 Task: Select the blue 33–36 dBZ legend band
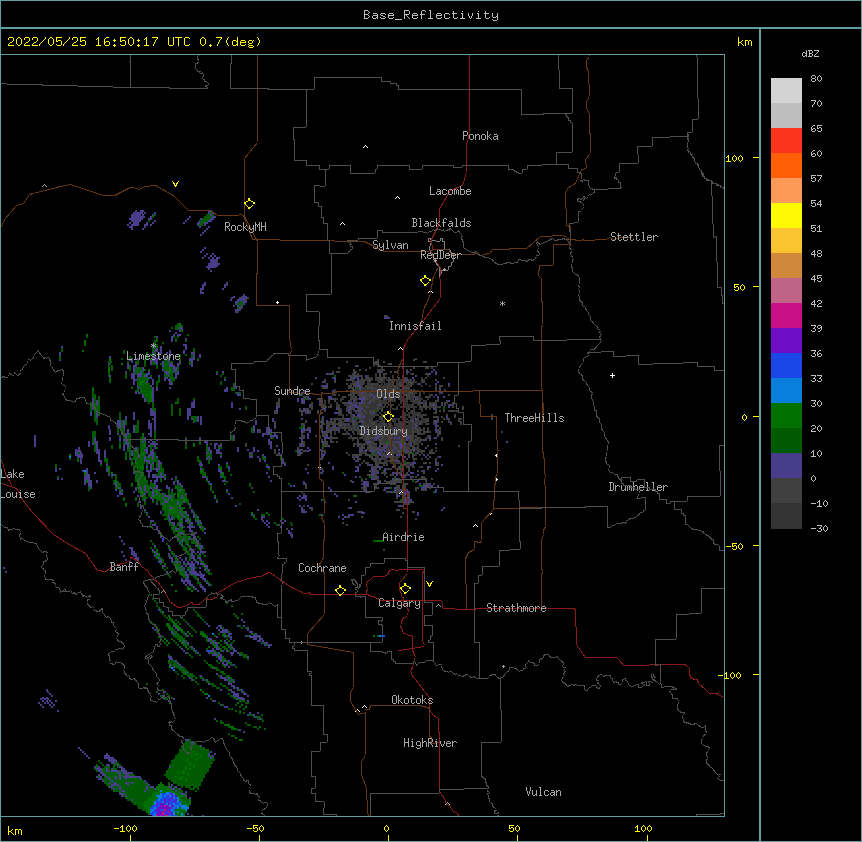tap(786, 366)
